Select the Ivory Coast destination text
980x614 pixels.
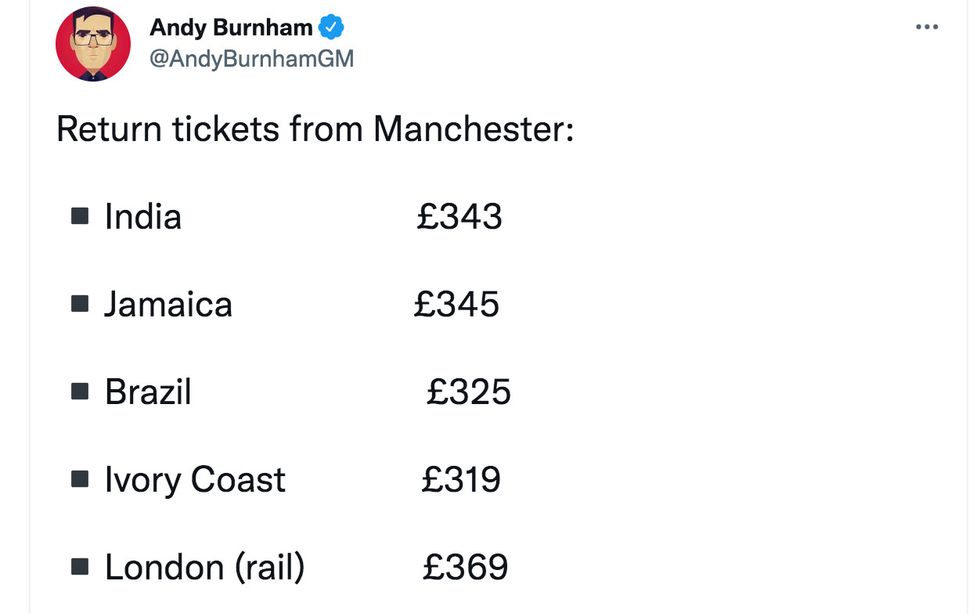195,480
